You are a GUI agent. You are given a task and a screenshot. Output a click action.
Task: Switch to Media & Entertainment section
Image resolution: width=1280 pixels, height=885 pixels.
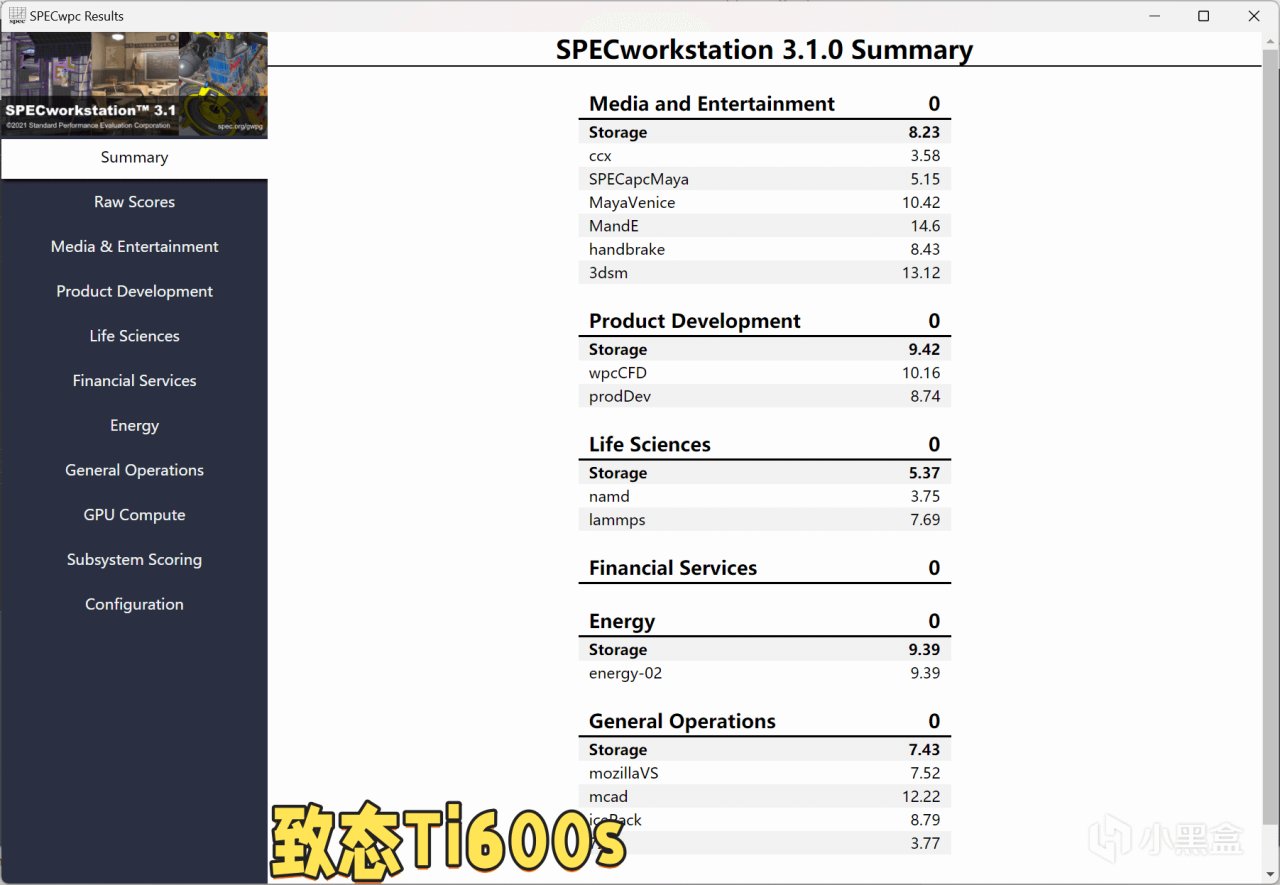pos(134,246)
